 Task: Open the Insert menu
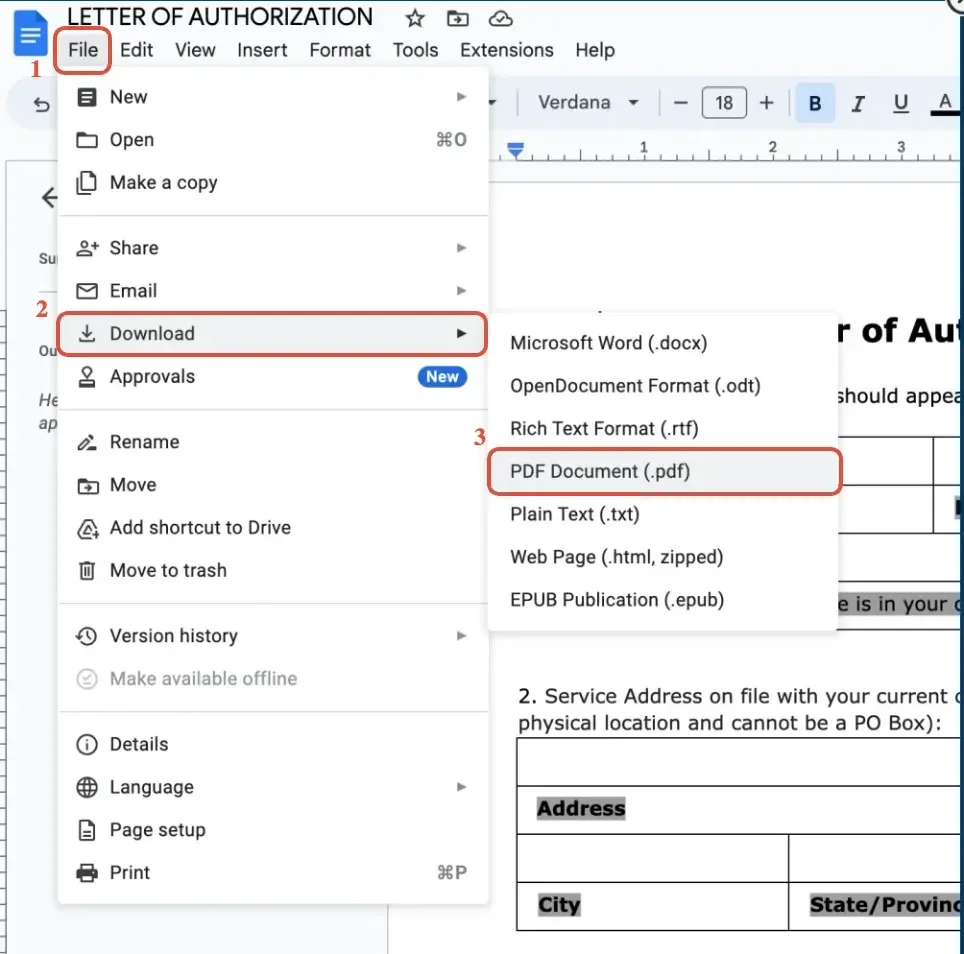tap(262, 50)
